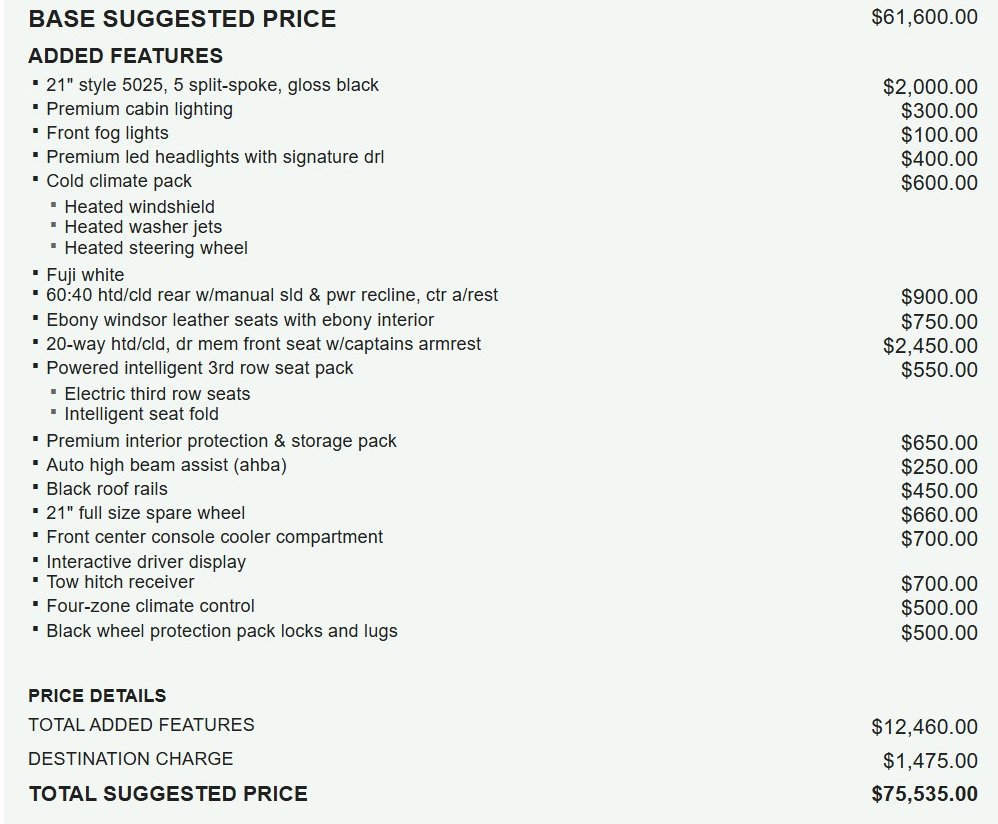Image resolution: width=998 pixels, height=824 pixels.
Task: Click the Cold climate pack entry
Action: coord(119,181)
